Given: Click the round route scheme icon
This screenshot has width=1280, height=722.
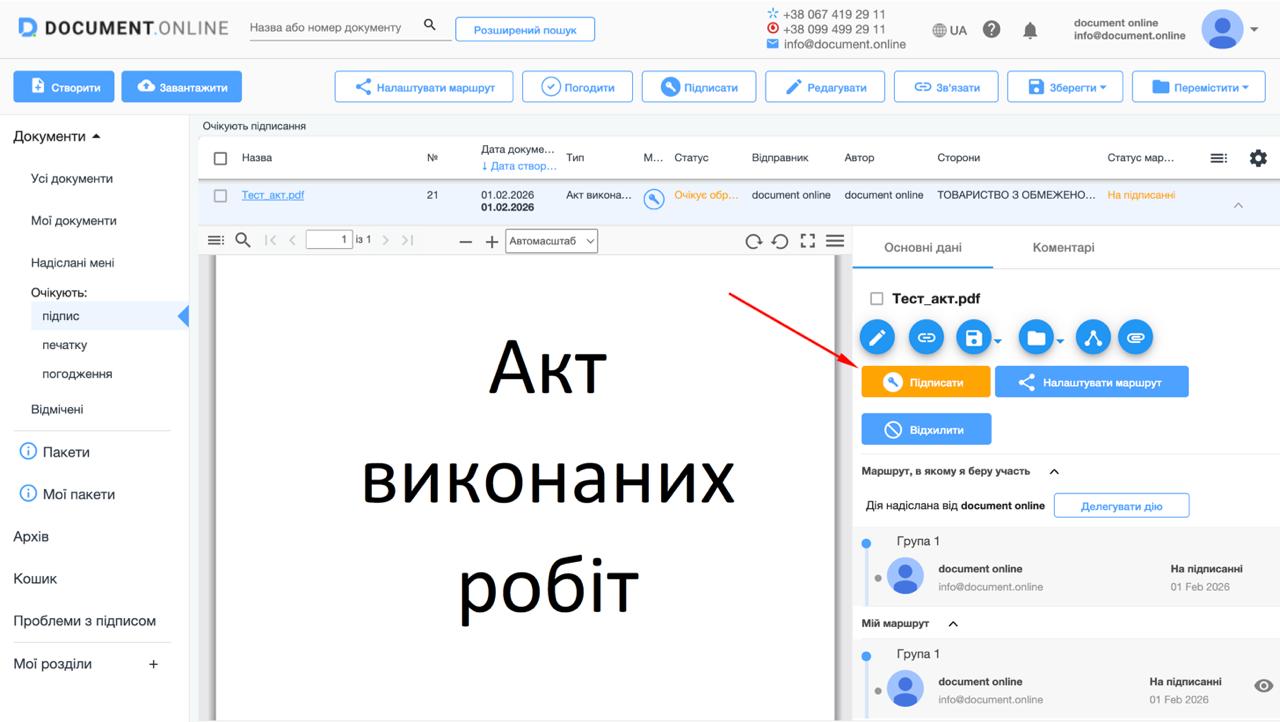Looking at the screenshot, I should tap(1093, 338).
